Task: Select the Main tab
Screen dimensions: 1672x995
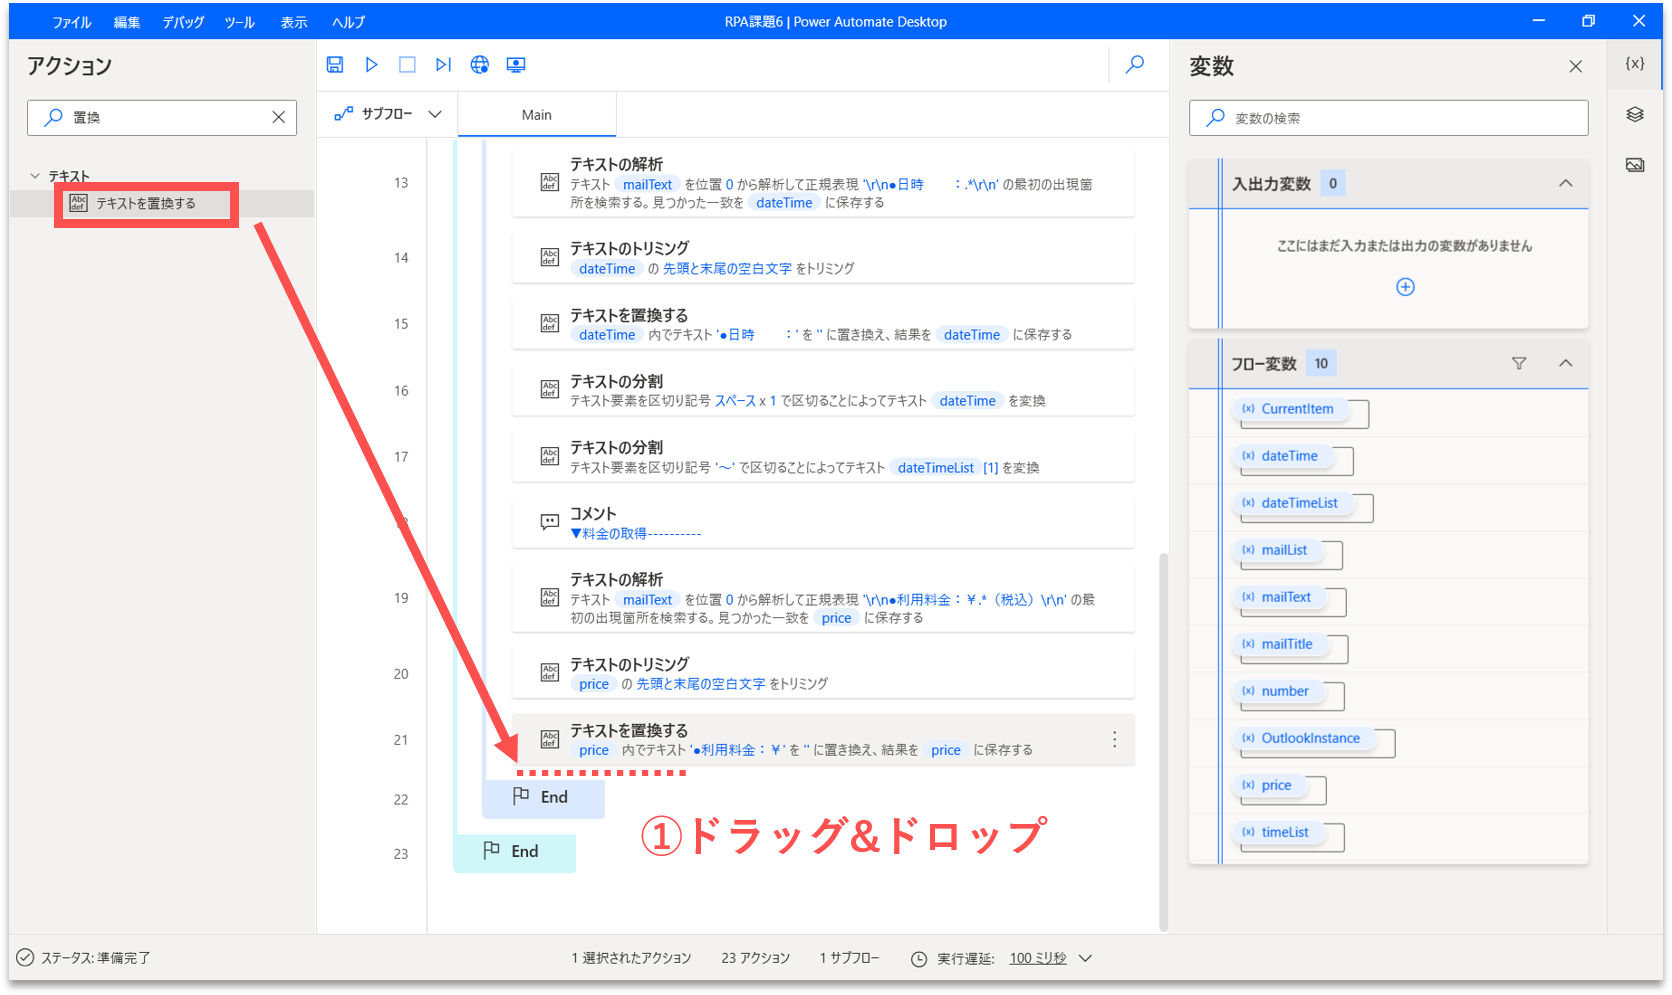Action: (536, 115)
